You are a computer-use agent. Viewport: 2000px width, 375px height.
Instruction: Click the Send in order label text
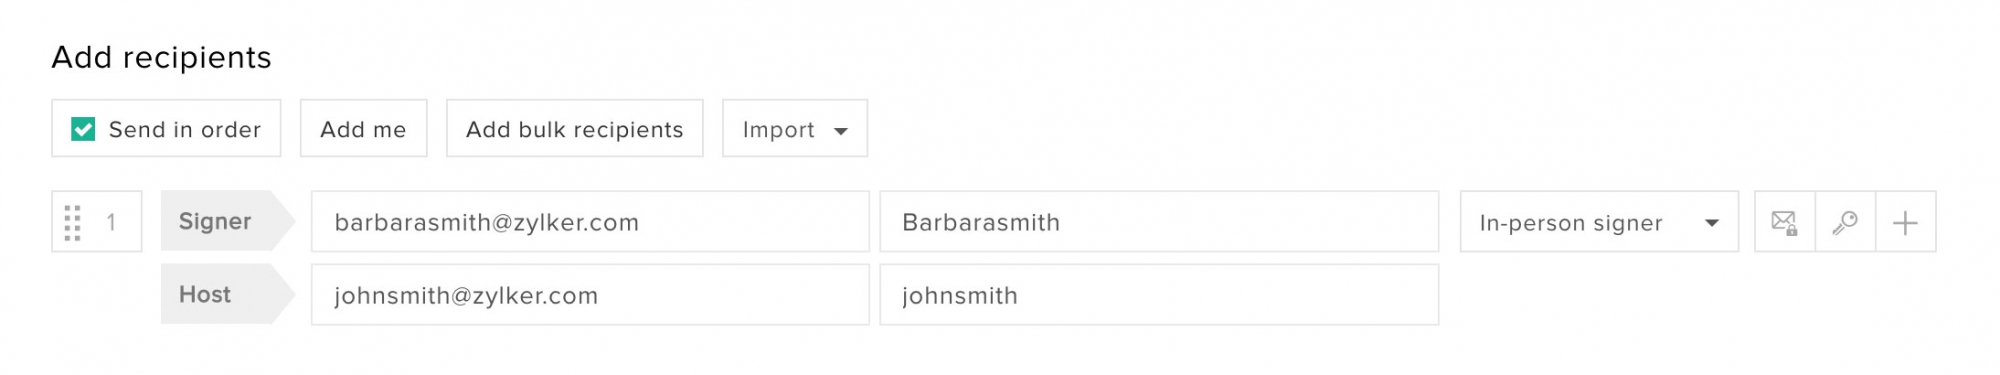pyautogui.click(x=185, y=130)
